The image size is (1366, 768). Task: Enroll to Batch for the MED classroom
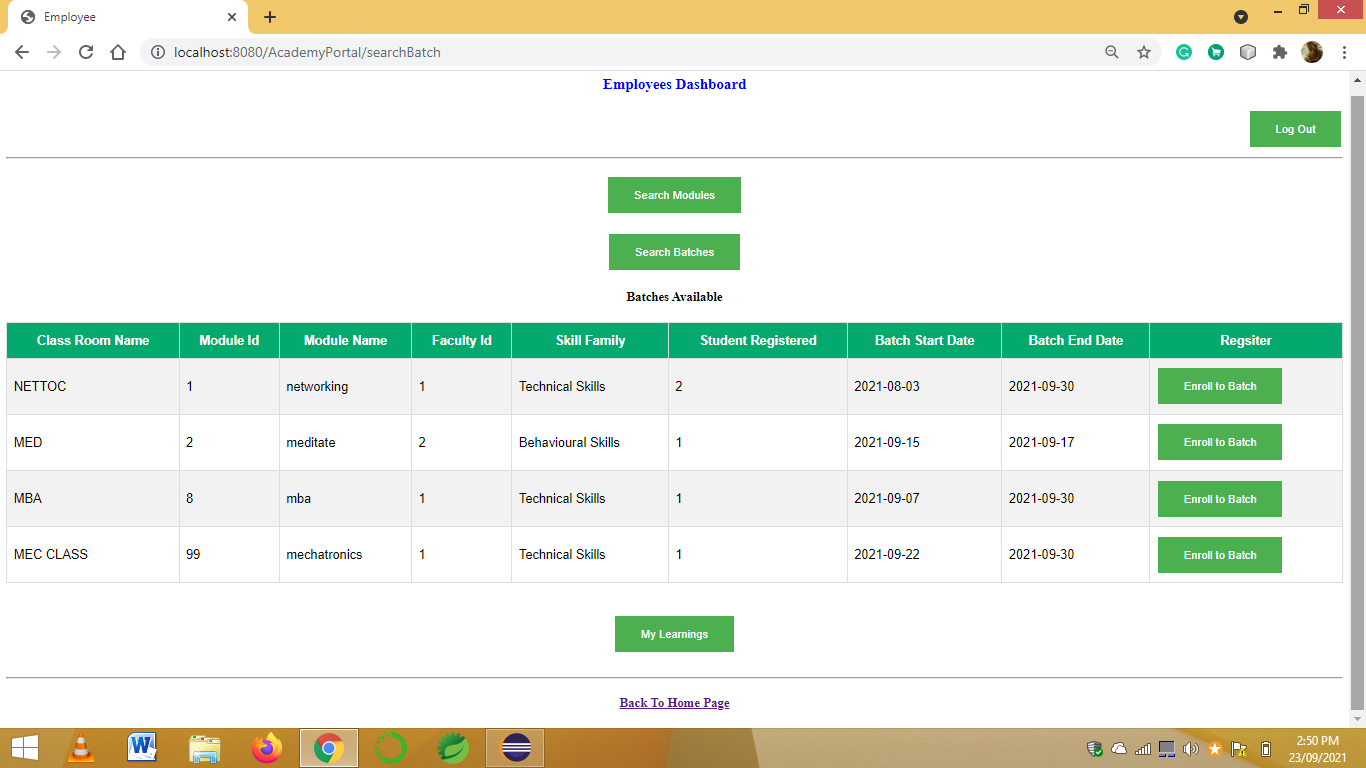1219,442
